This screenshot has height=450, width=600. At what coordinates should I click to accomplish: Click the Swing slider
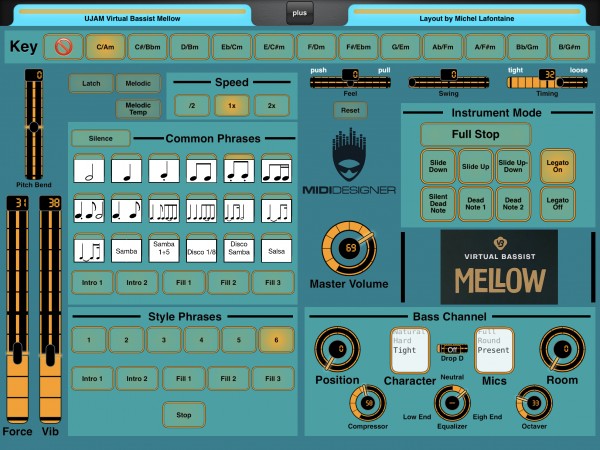tap(448, 82)
